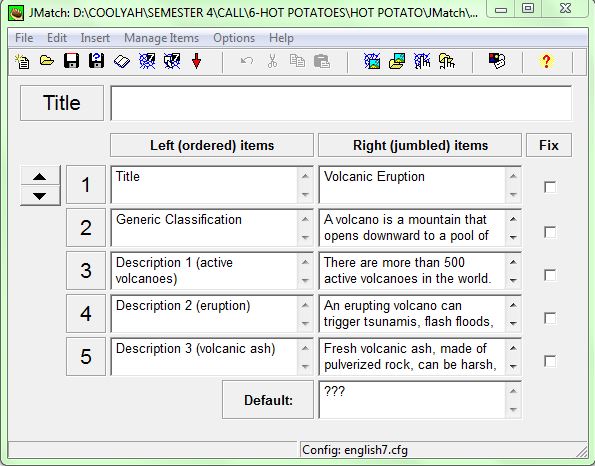Viewport: 595px width, 466px height.
Task: Insert link to web URL icon
Action: 422,61
